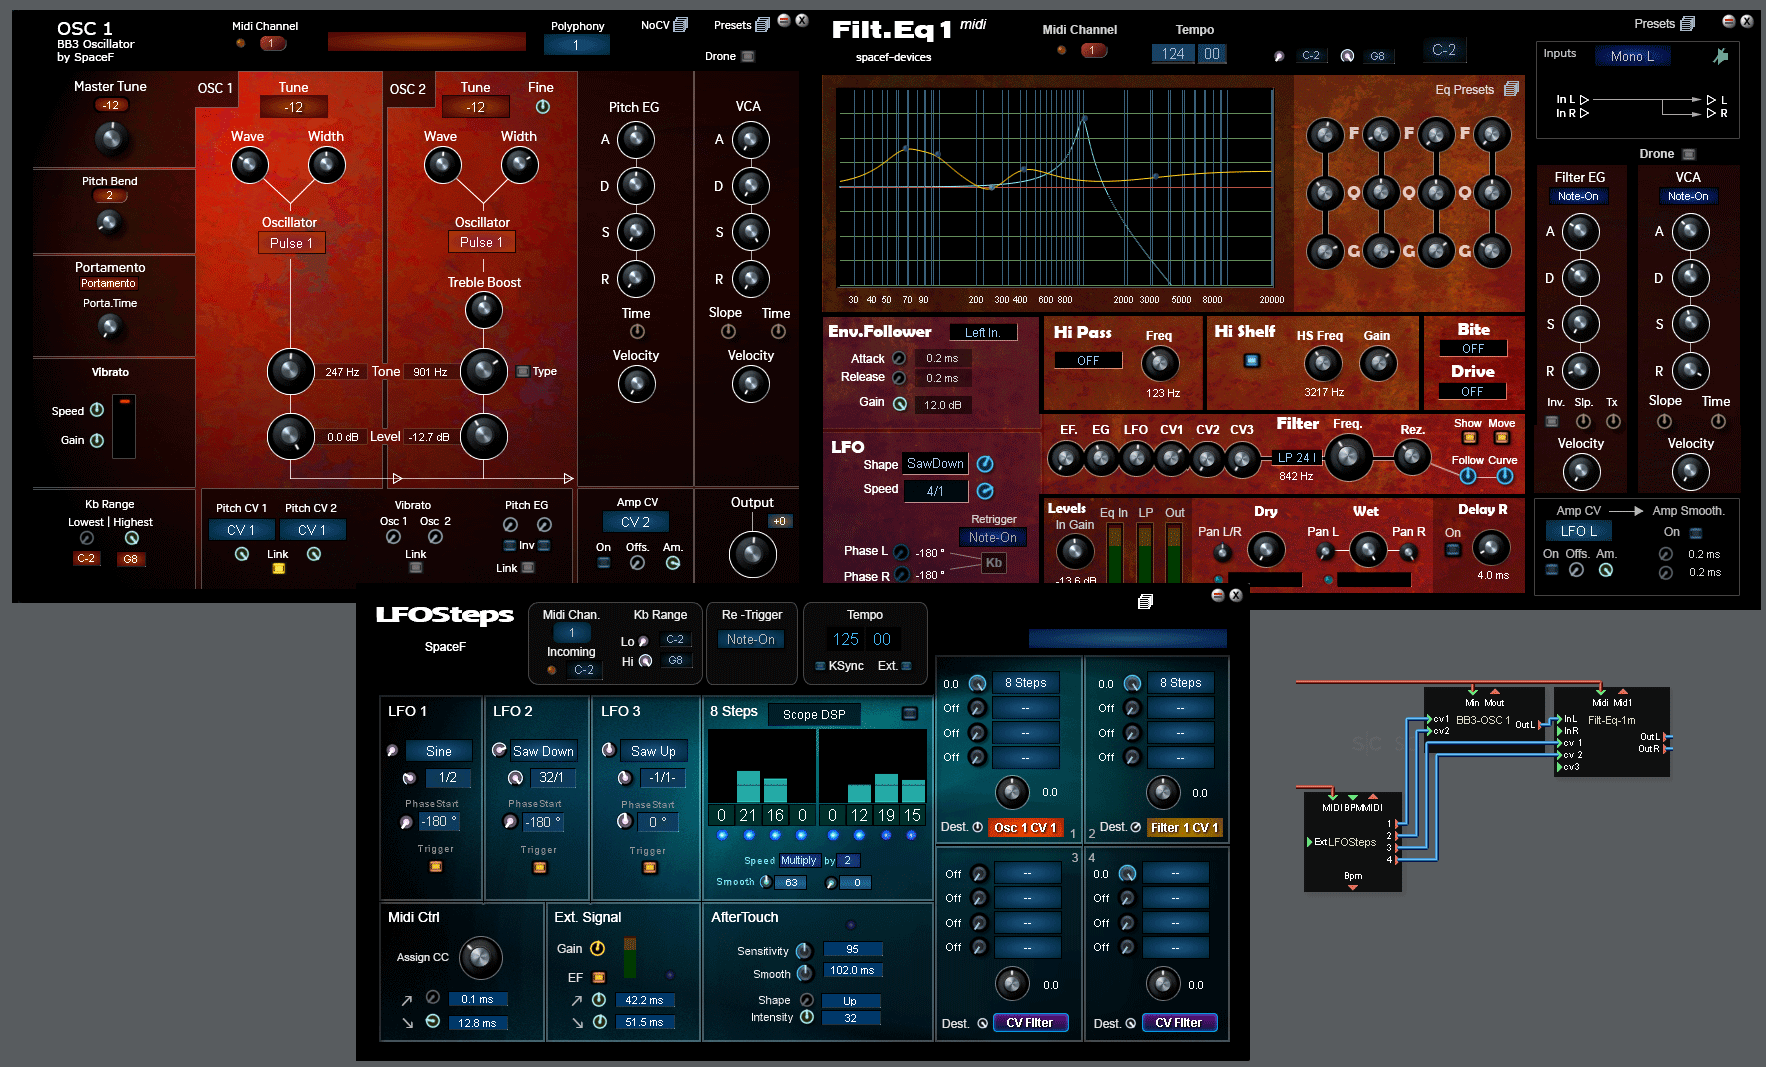The height and width of the screenshot is (1067, 1766).
Task: Click the Filter Freq. large knob
Action: 1348,457
